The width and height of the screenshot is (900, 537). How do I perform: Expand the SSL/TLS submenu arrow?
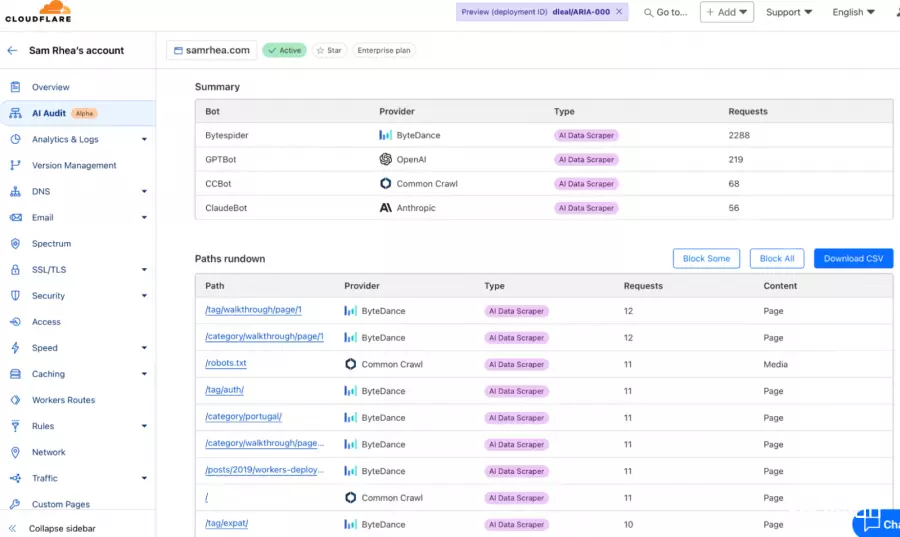(x=144, y=270)
